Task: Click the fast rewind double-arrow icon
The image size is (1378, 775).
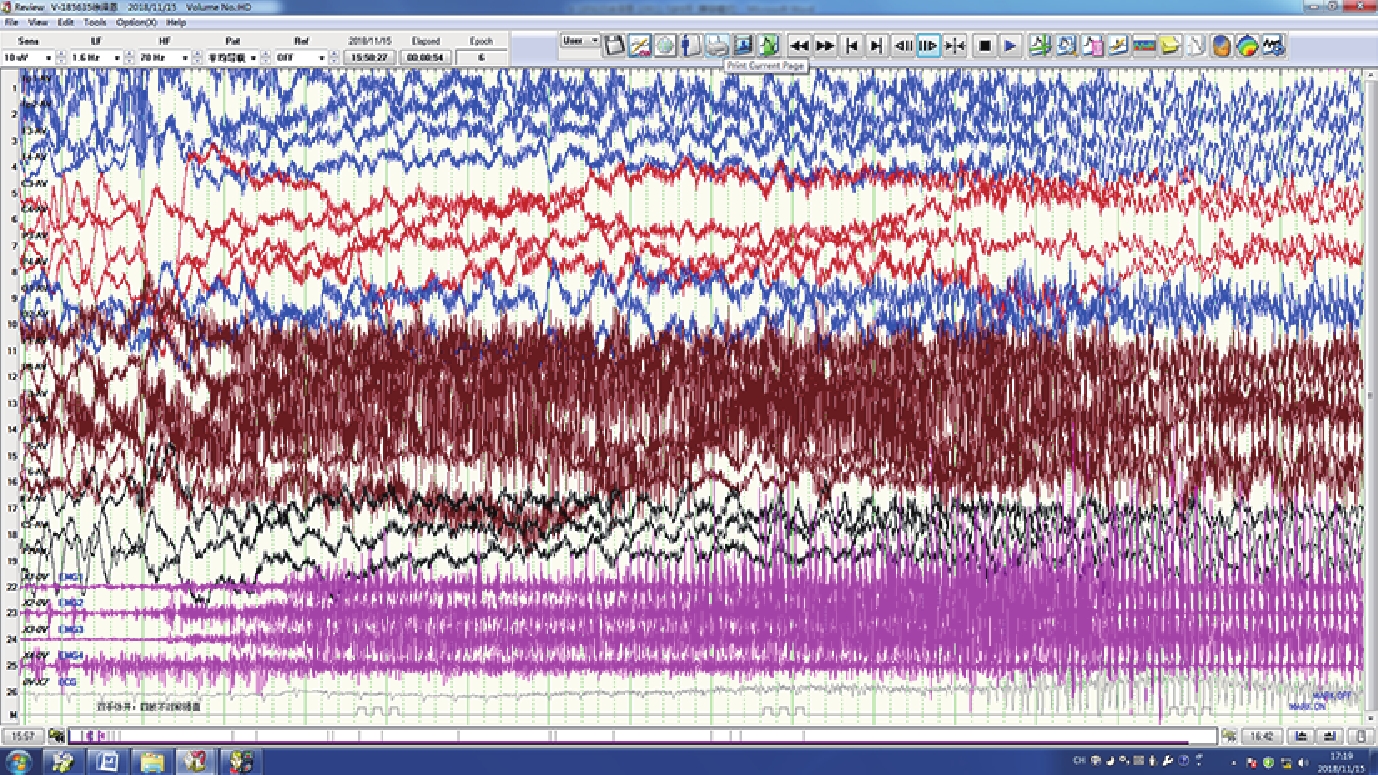Action: coord(798,45)
